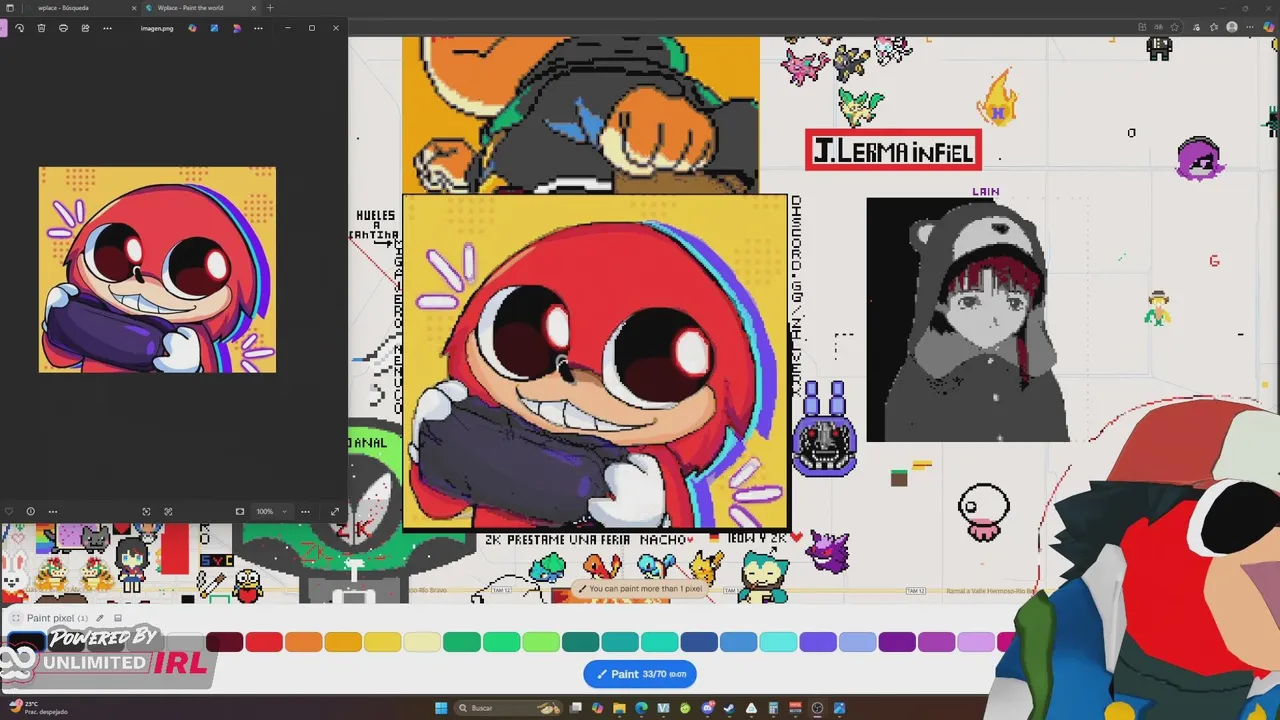Screen dimensions: 1280x720
Task: Open a new browser tab
Action: point(270,8)
